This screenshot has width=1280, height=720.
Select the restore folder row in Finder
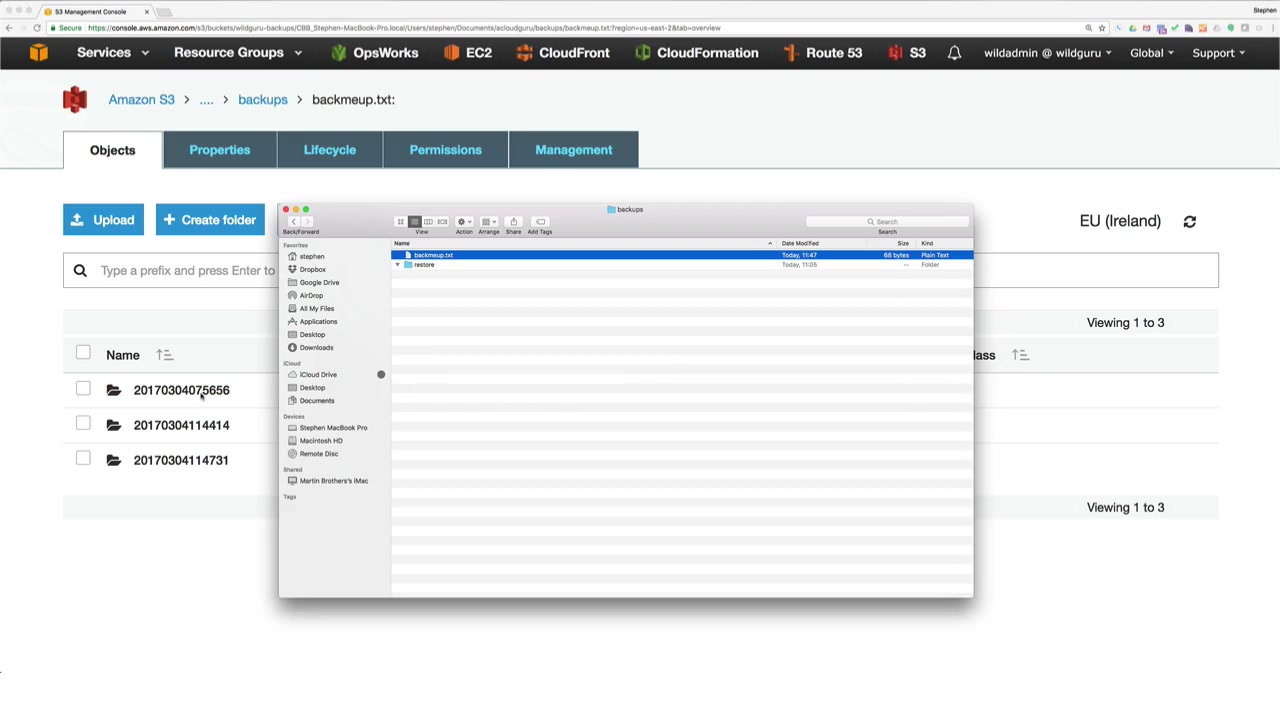(x=681, y=265)
